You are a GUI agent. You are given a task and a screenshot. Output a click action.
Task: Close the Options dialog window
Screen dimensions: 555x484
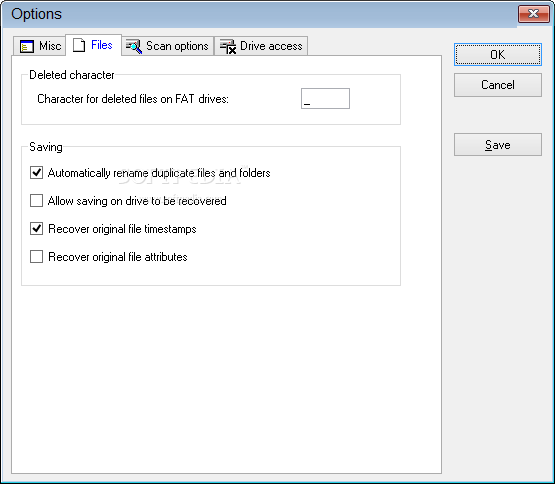tap(533, 14)
